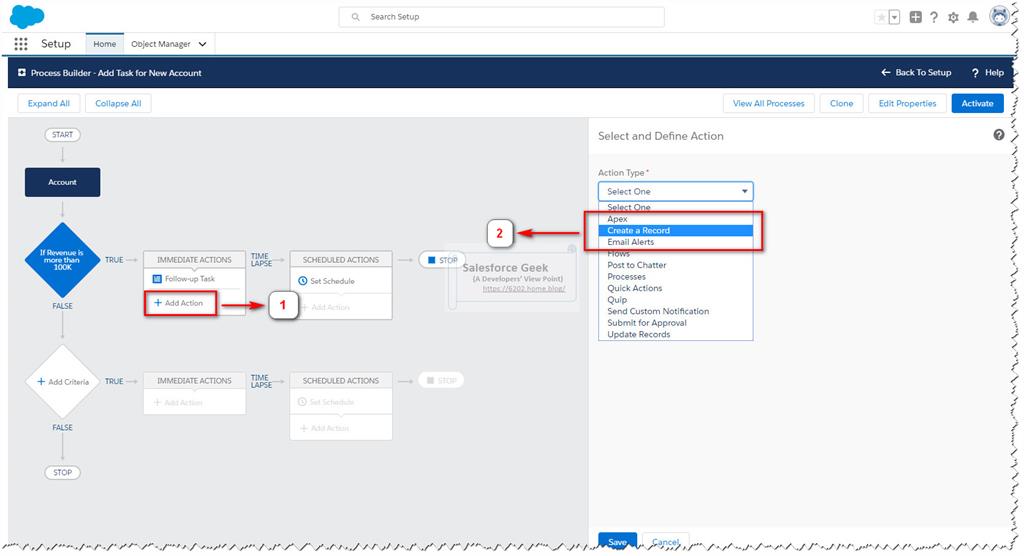Open the Action Type dropdown
1024x556 pixels.
tap(675, 191)
